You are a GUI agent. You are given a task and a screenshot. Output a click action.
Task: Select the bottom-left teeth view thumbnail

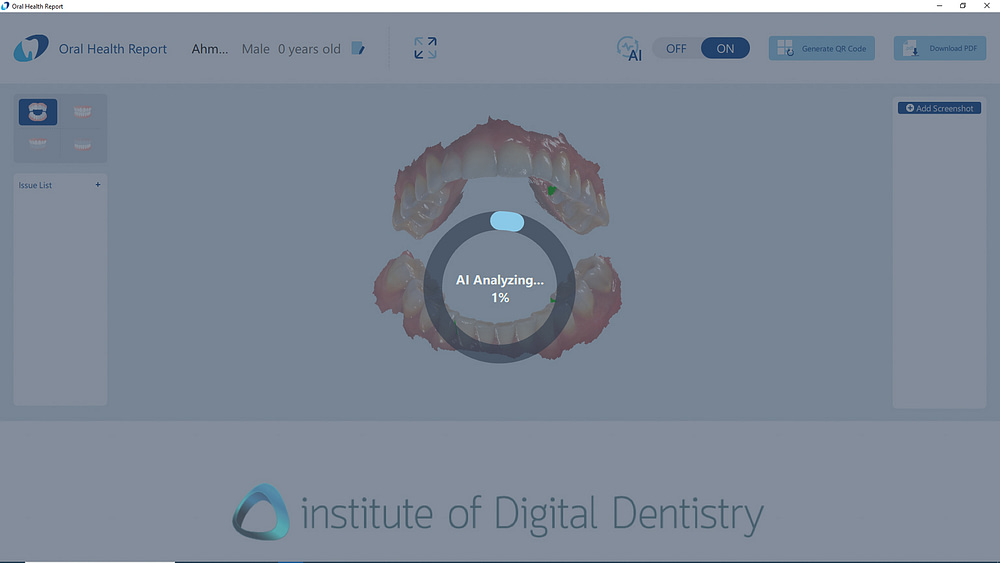38,145
